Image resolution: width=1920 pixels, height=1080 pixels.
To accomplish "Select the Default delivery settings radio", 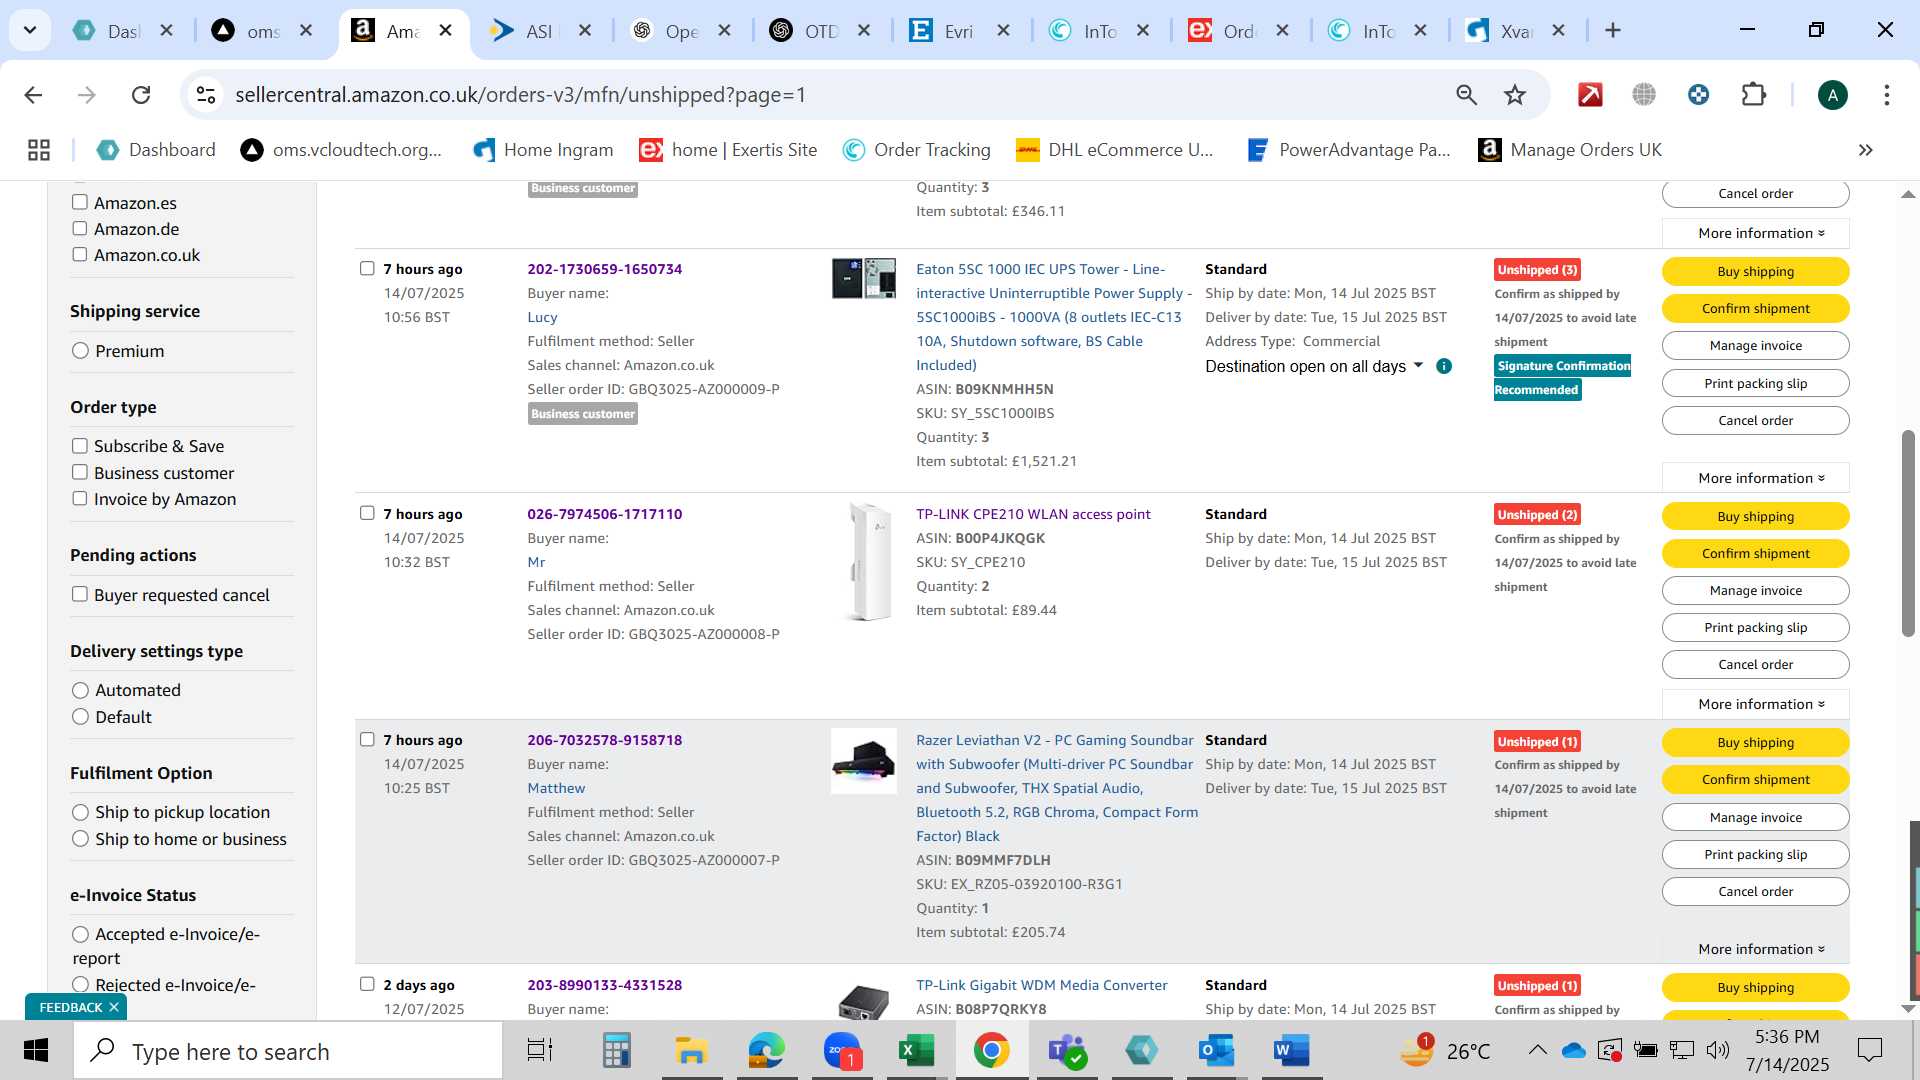I will click(81, 717).
